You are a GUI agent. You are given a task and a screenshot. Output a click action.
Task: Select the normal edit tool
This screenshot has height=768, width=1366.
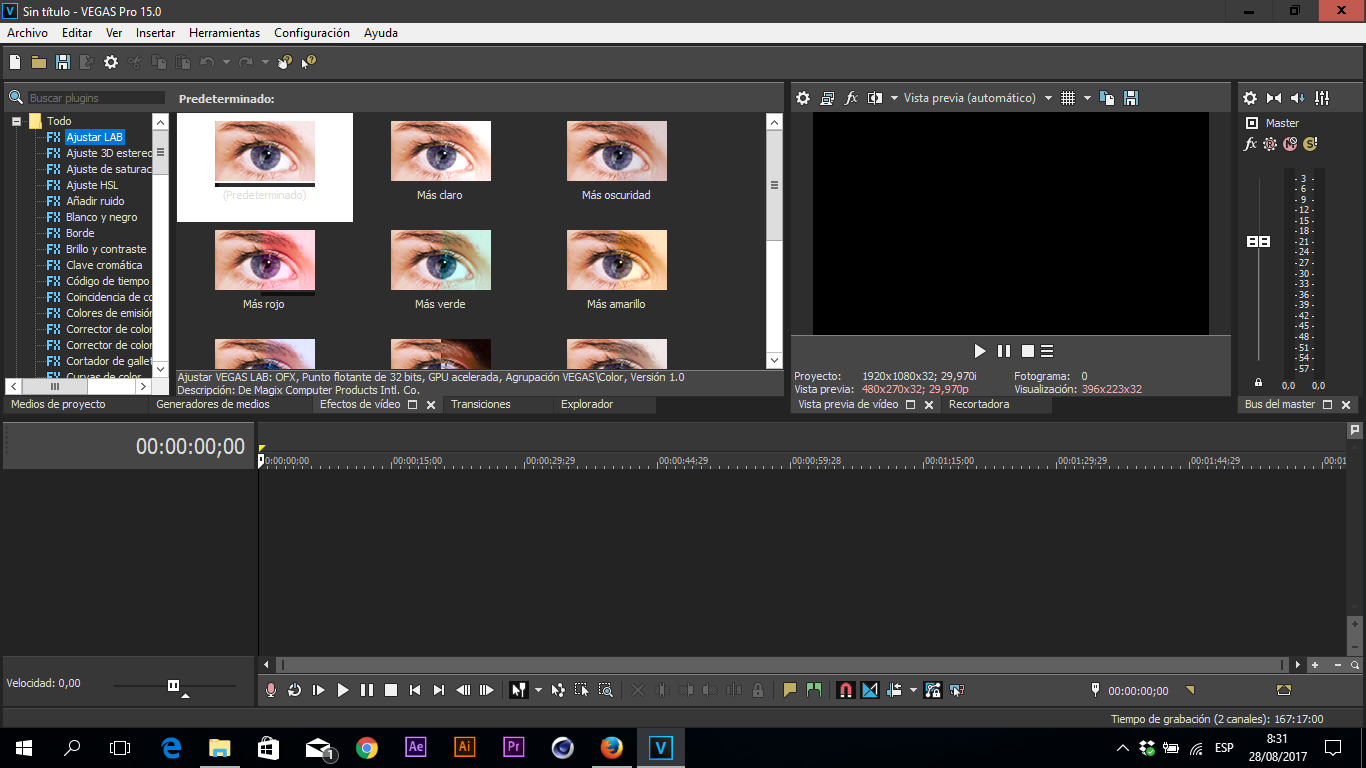tap(519, 690)
